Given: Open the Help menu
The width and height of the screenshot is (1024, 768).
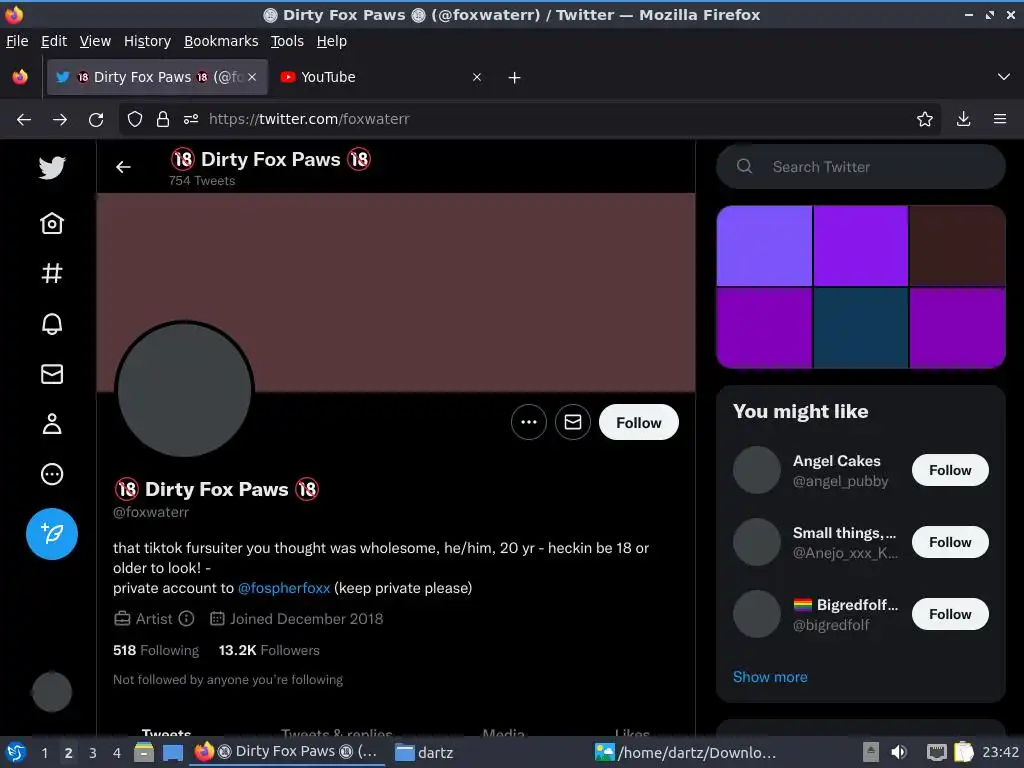Looking at the screenshot, I should (332, 41).
